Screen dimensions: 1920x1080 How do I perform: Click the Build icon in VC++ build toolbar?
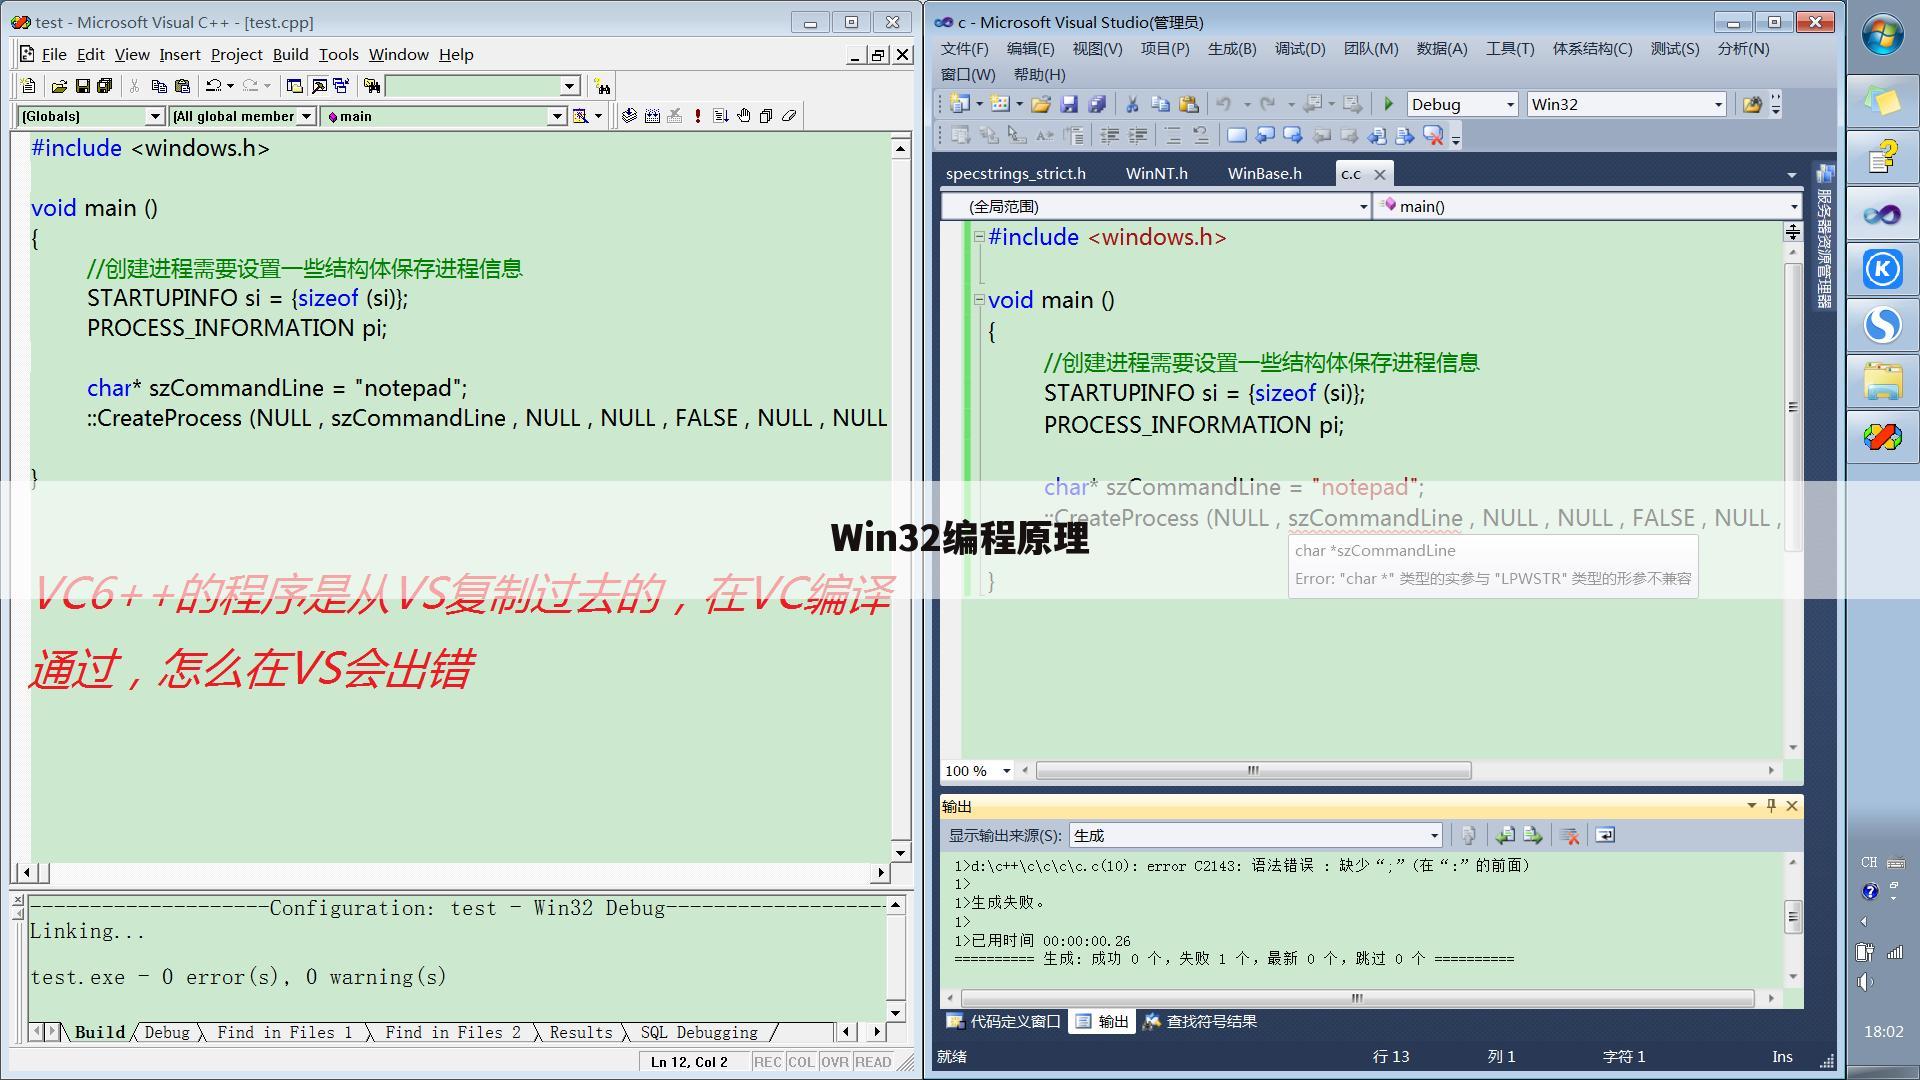(x=652, y=116)
